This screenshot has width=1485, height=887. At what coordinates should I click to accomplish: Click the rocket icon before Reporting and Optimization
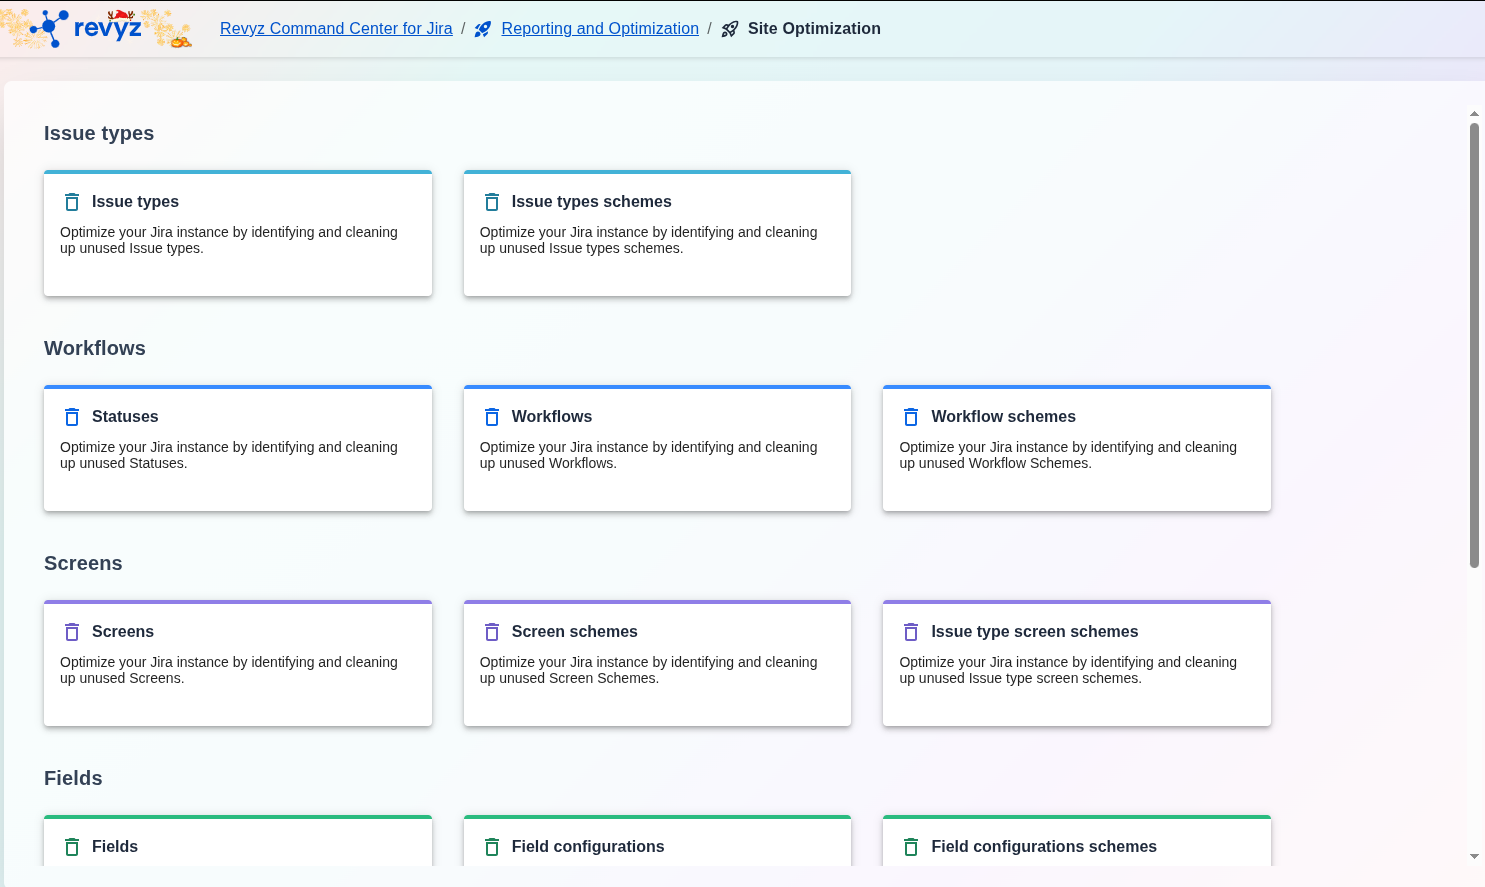483,29
